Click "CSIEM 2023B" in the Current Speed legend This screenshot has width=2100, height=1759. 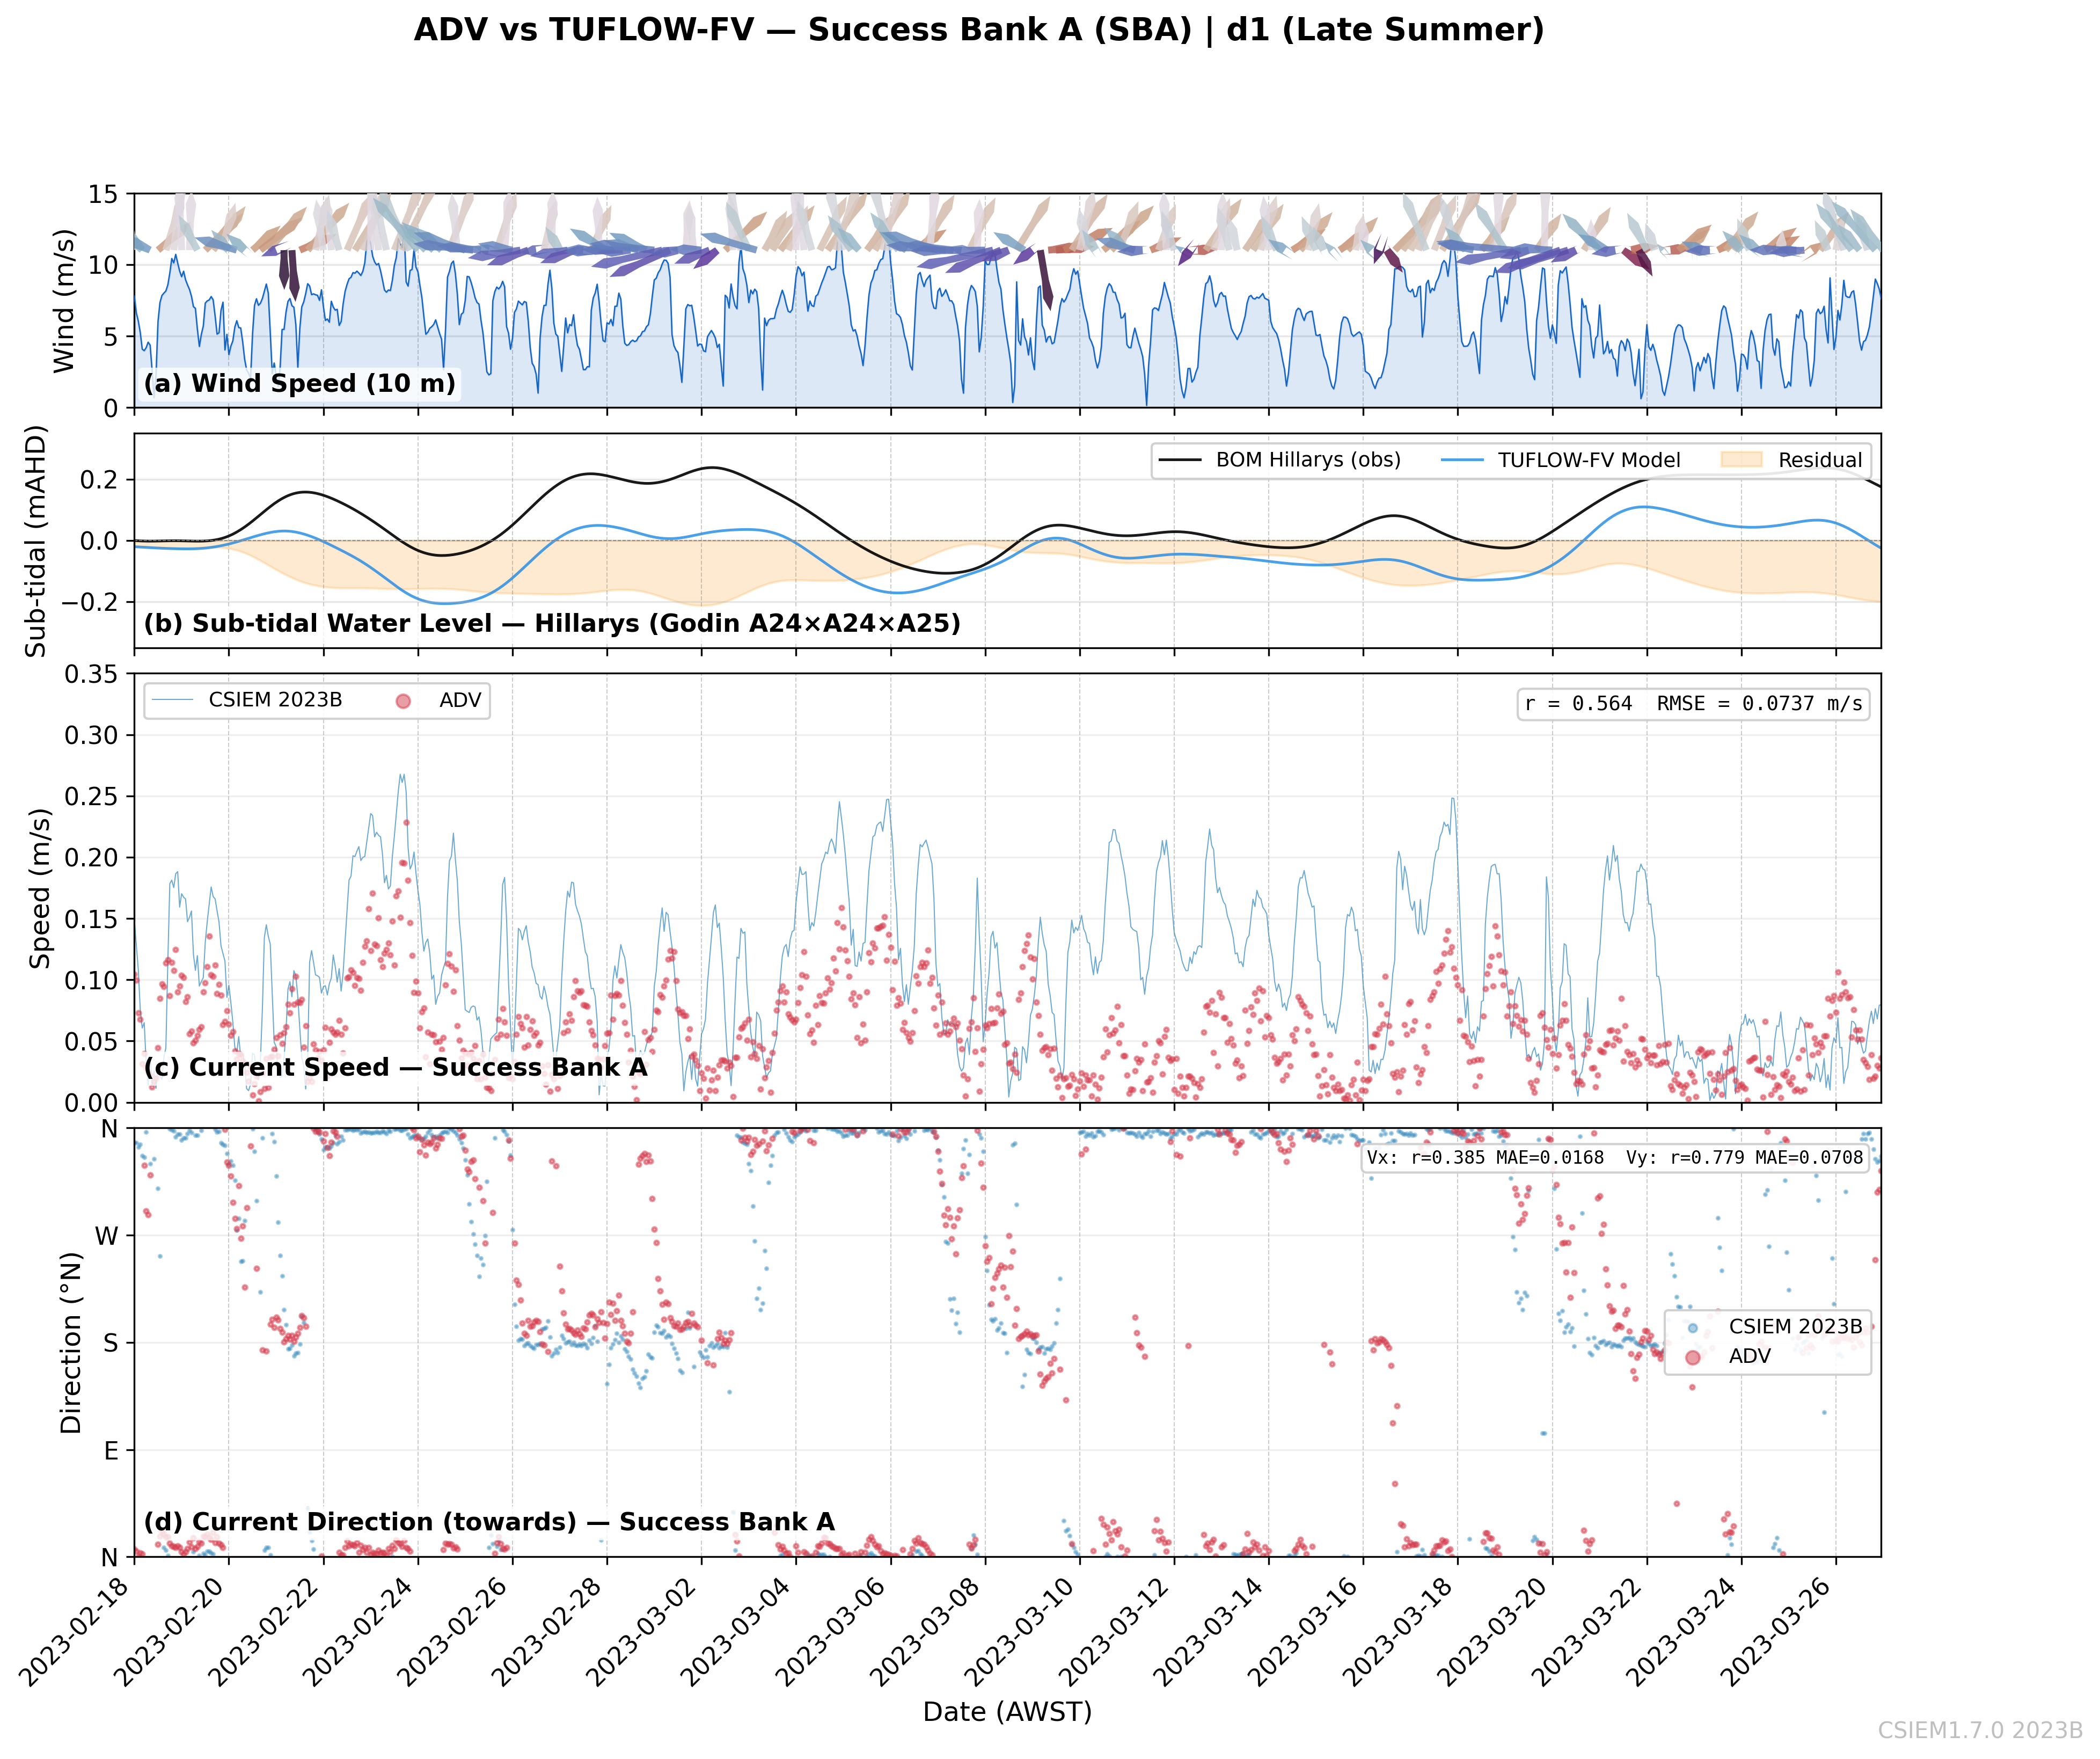tap(275, 700)
